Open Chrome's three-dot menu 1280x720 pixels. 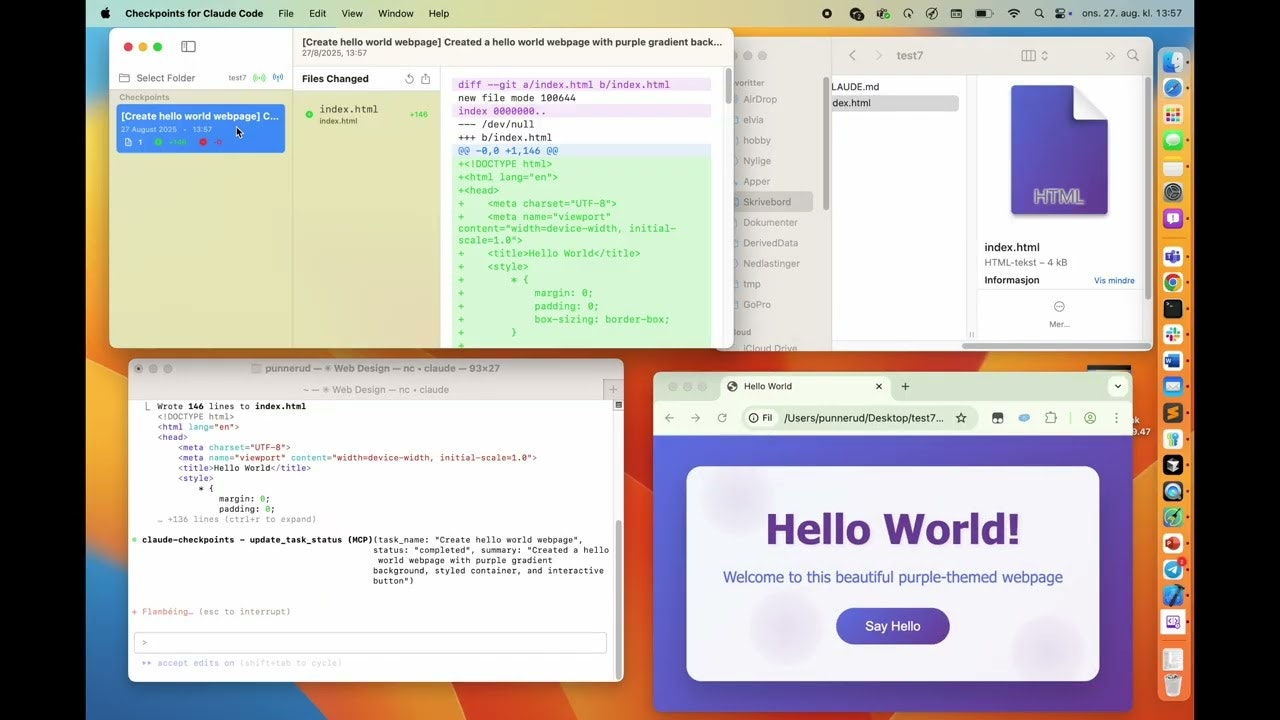[1116, 418]
